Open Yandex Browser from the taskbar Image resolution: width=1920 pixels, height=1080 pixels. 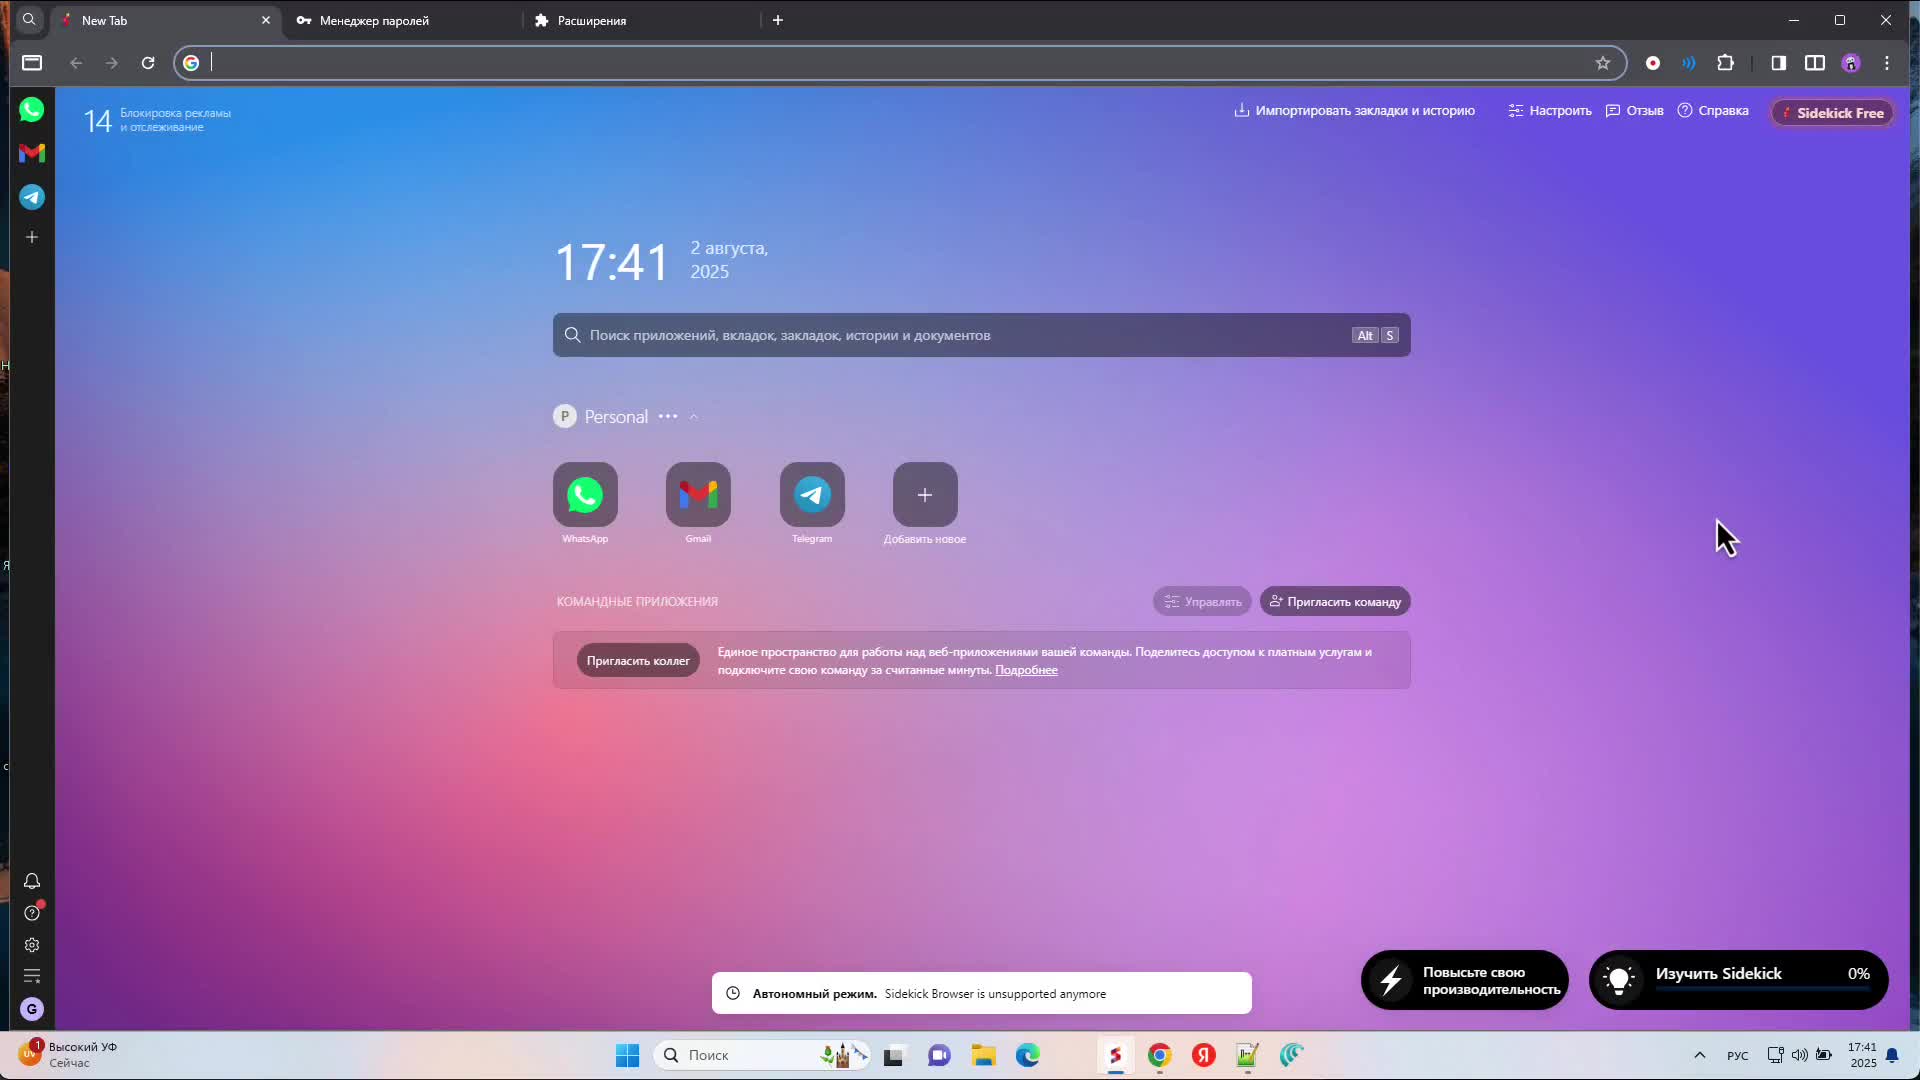tap(1203, 1055)
